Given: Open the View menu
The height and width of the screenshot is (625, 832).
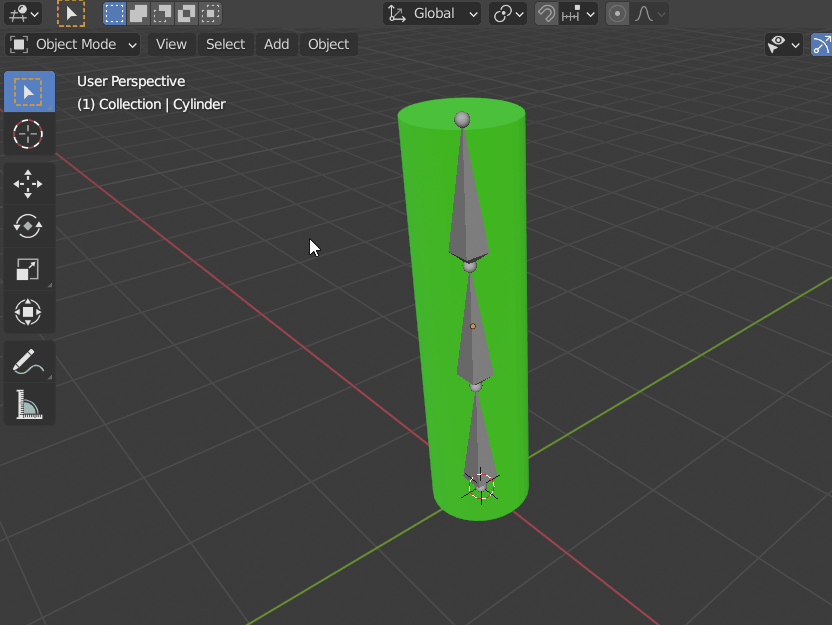Looking at the screenshot, I should 171,45.
